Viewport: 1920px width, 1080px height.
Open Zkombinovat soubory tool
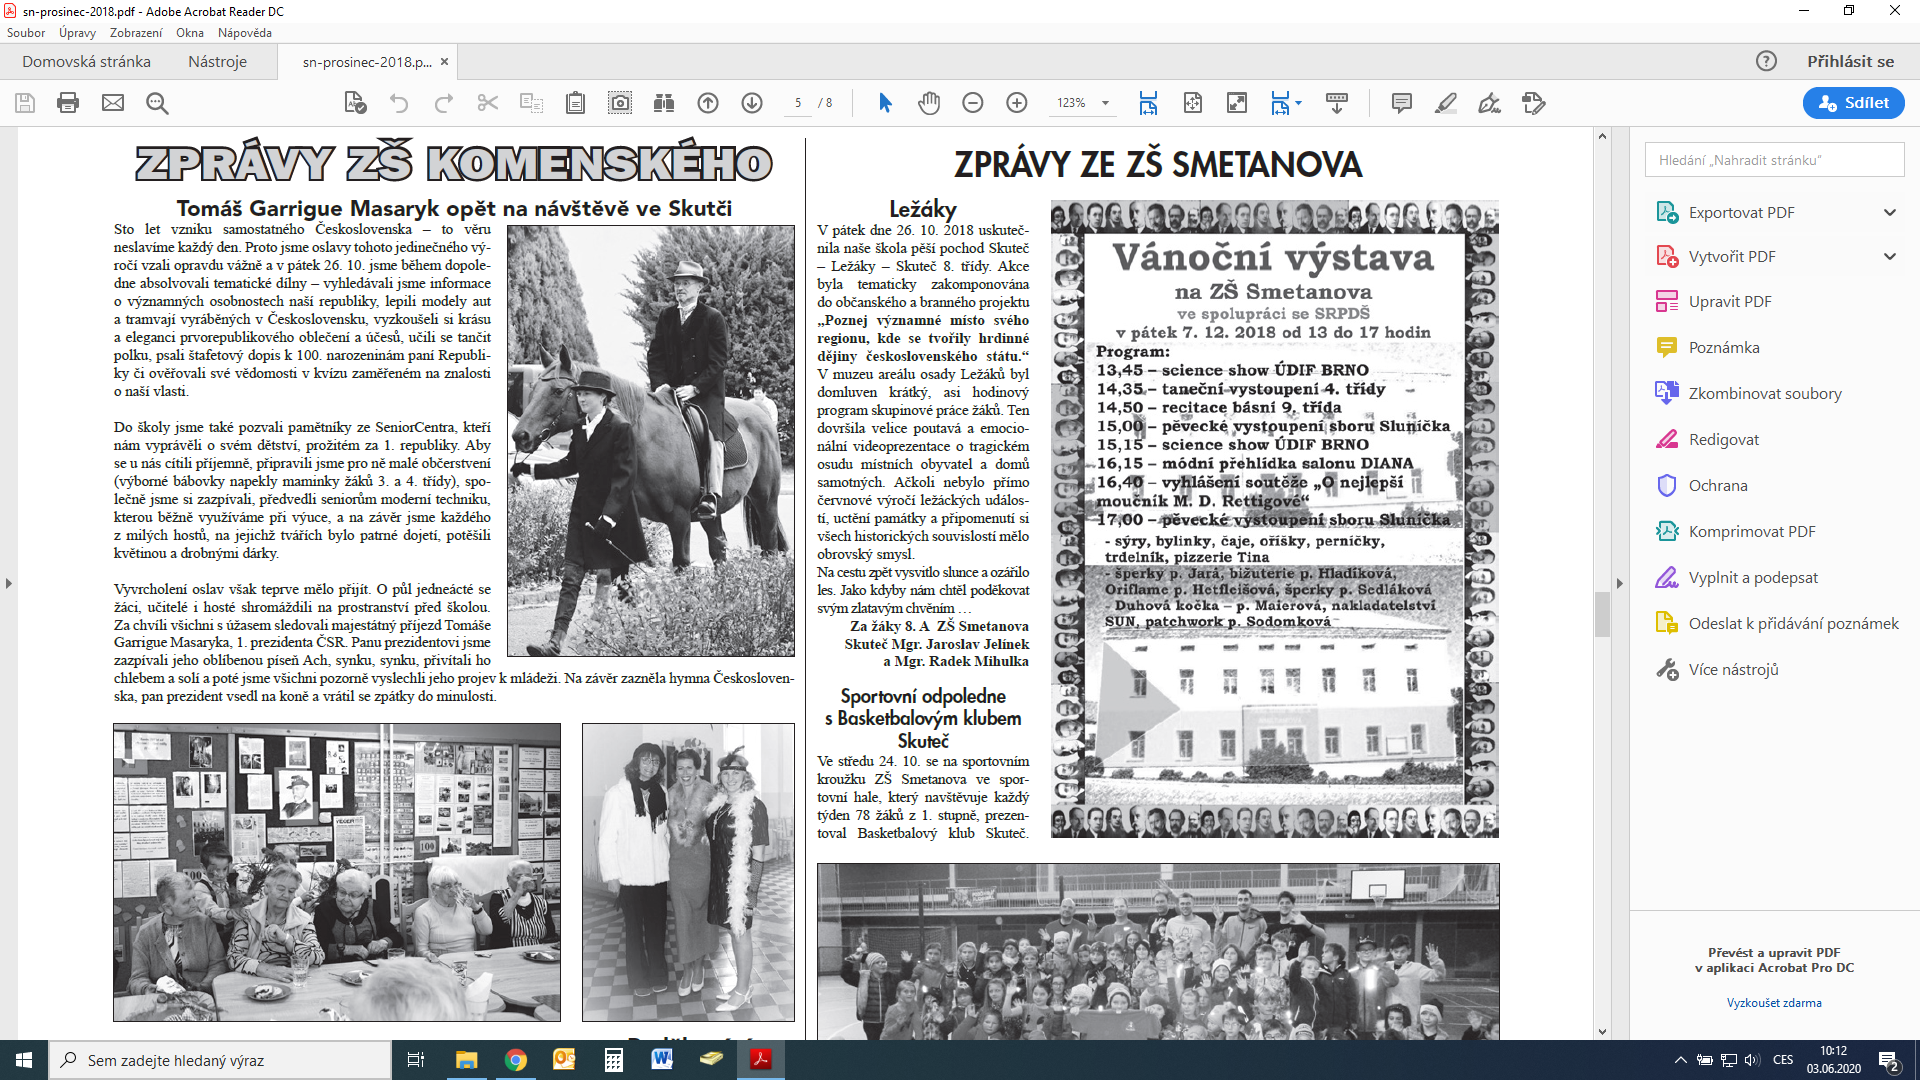pyautogui.click(x=1765, y=393)
